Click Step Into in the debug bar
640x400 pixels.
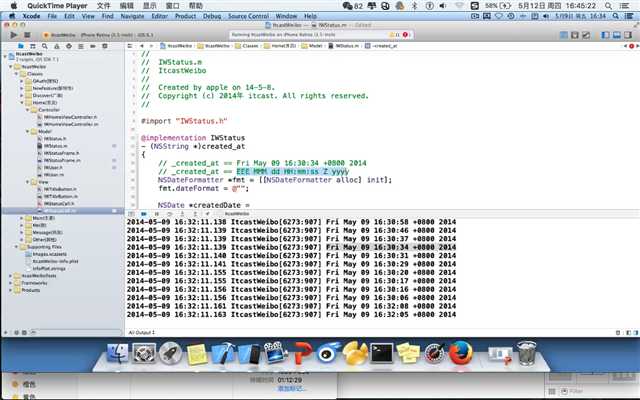(182, 213)
